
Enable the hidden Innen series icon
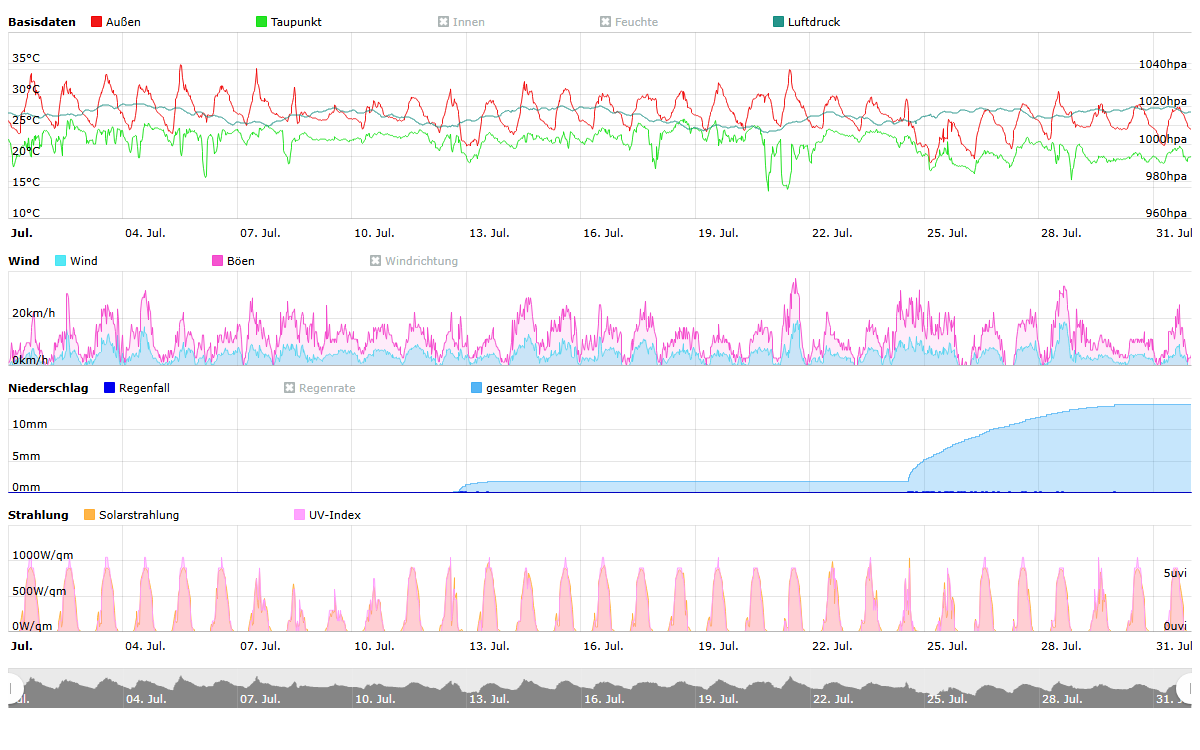(444, 22)
